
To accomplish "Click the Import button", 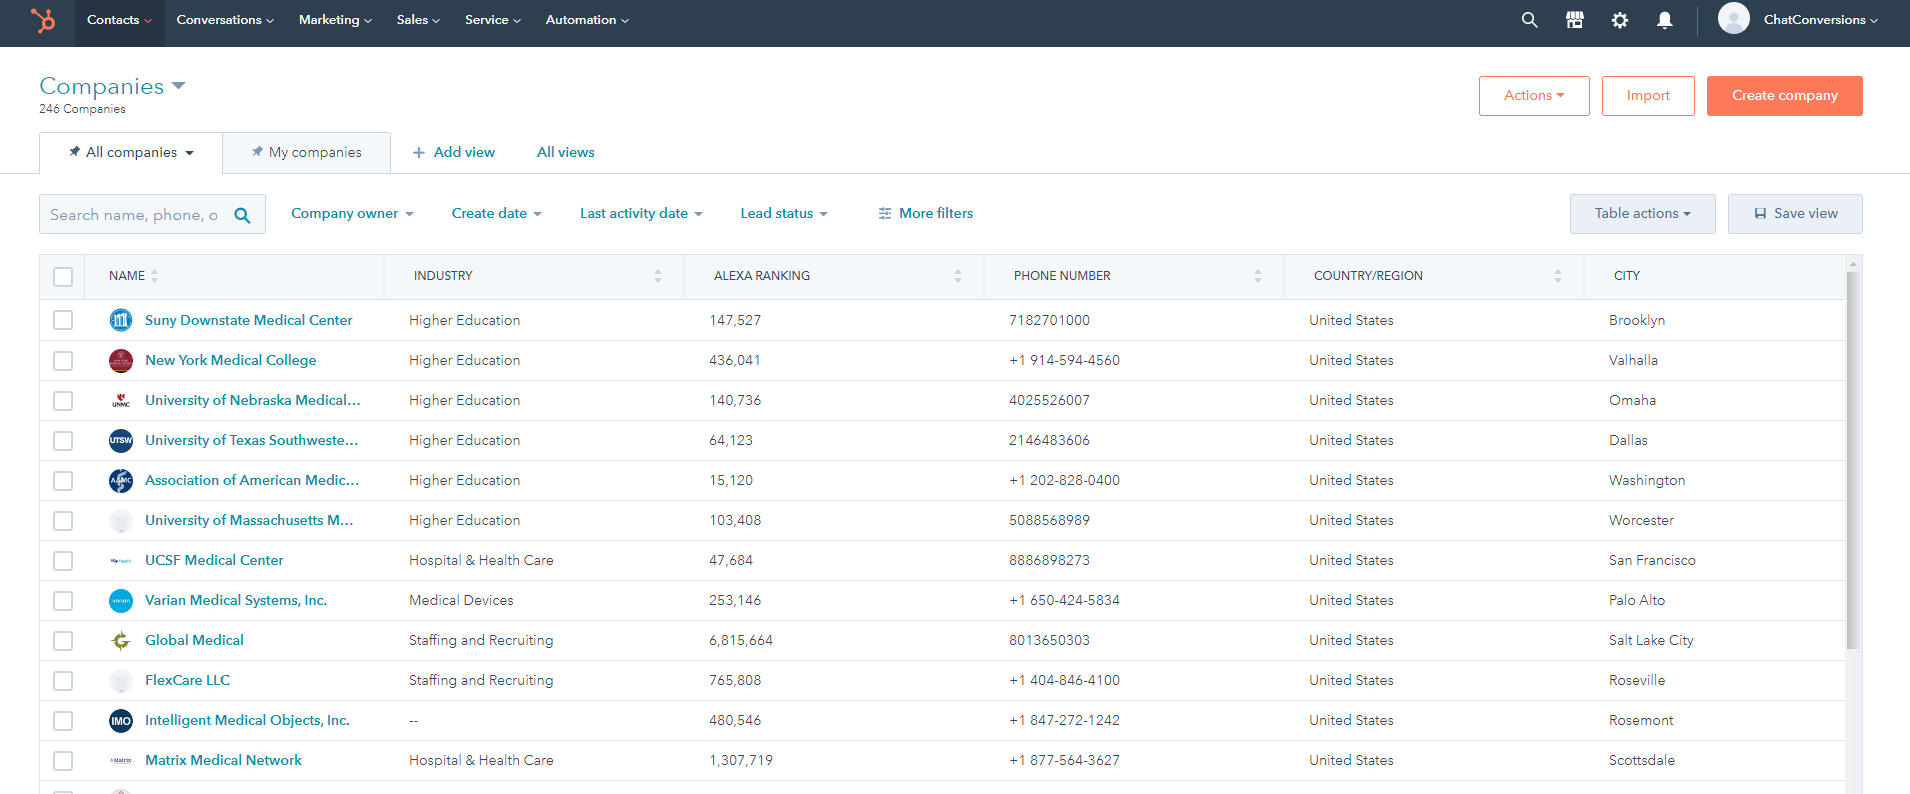I will [1648, 96].
